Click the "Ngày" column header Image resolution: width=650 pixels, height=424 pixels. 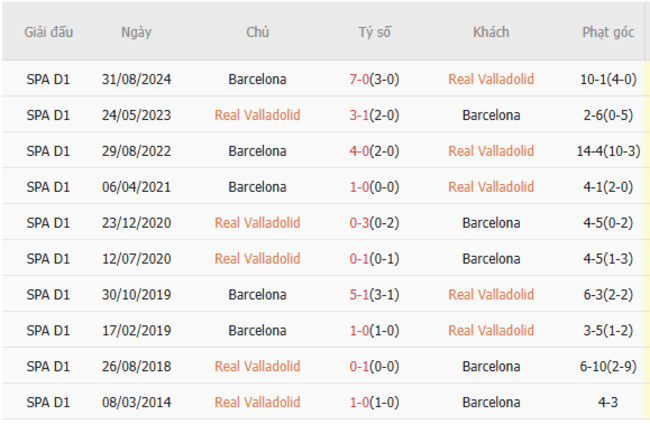(x=136, y=32)
